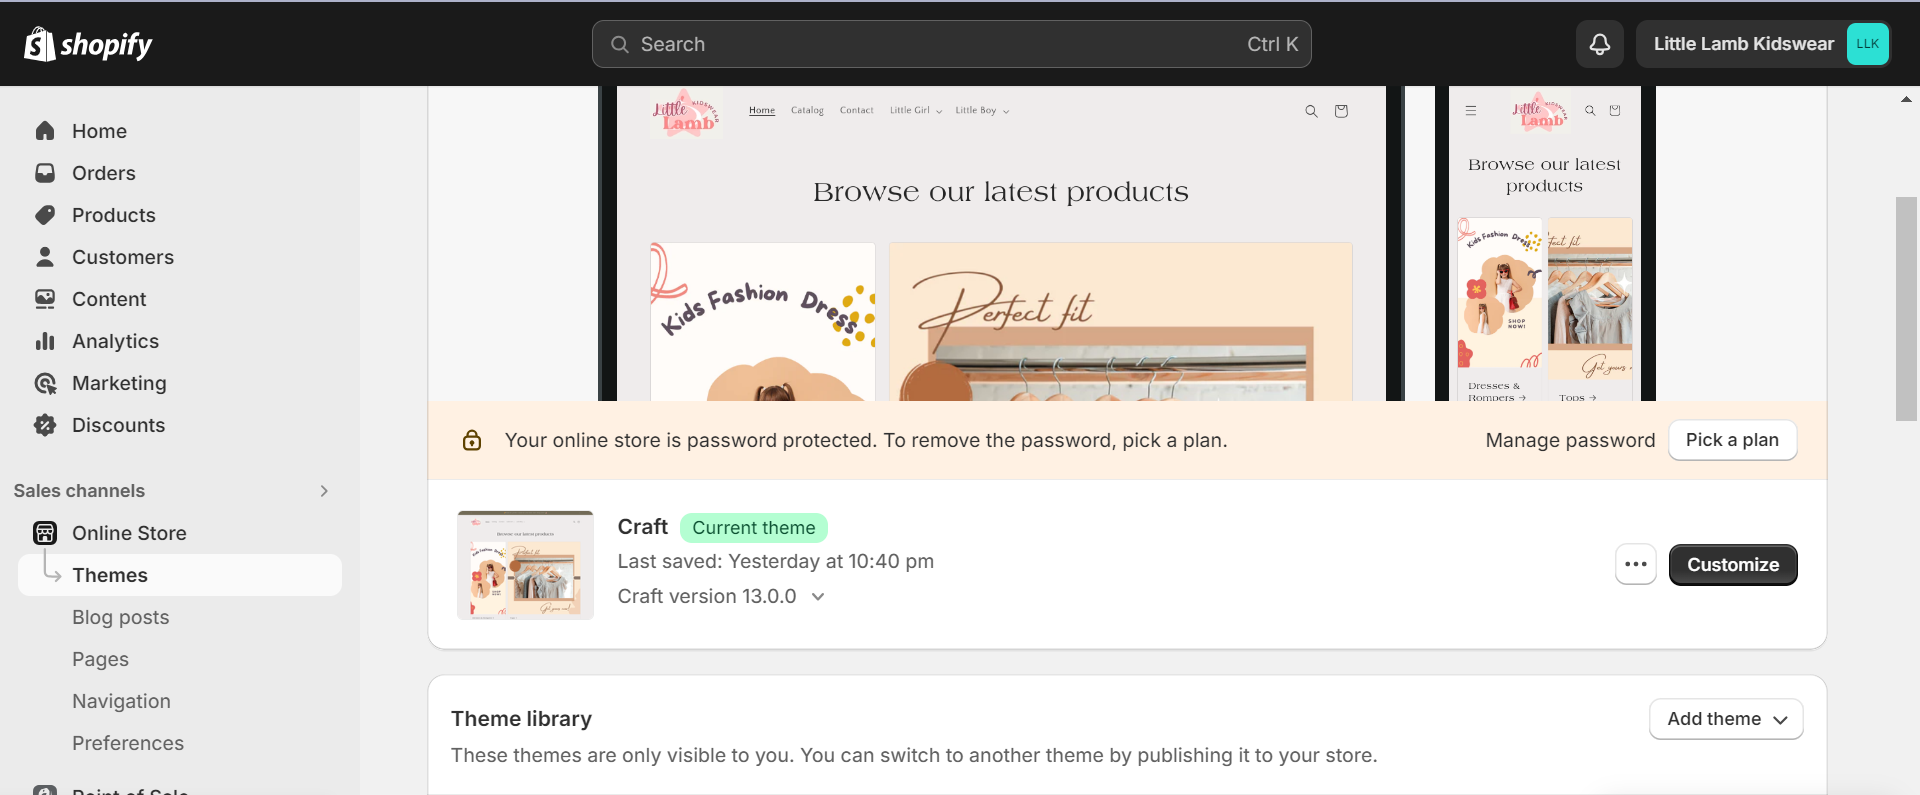Image resolution: width=1920 pixels, height=795 pixels.
Task: Click the Home icon in sidebar
Action: 45,131
